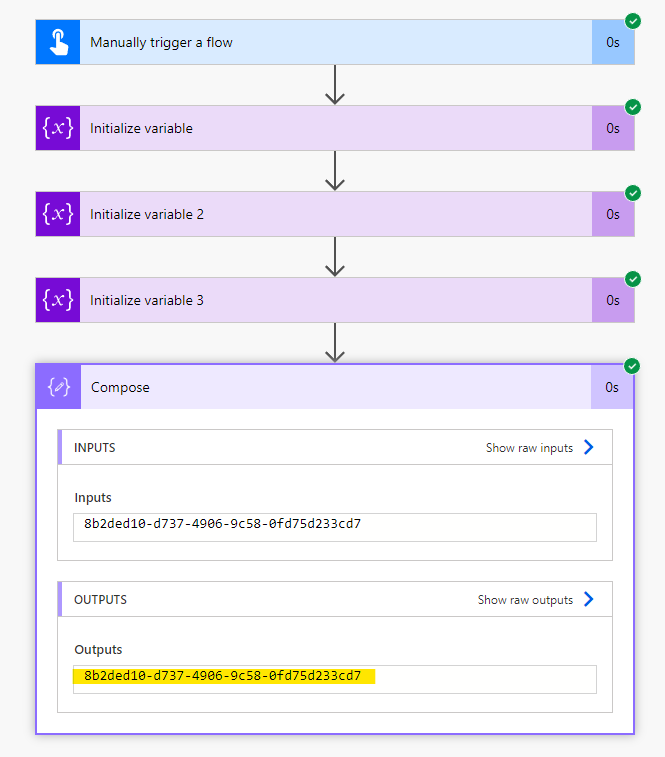
Task: Click the Initialize variable 3 icon
Action: coord(58,300)
